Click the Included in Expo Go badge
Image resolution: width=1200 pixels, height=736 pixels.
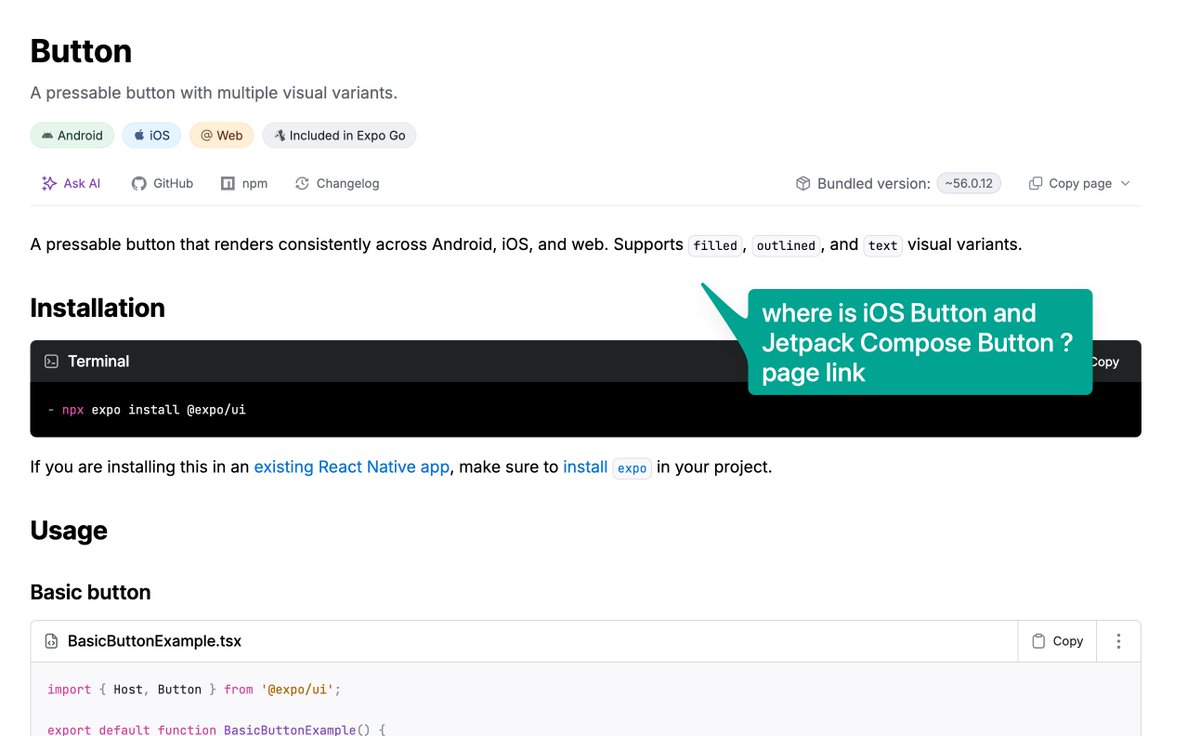pos(339,135)
